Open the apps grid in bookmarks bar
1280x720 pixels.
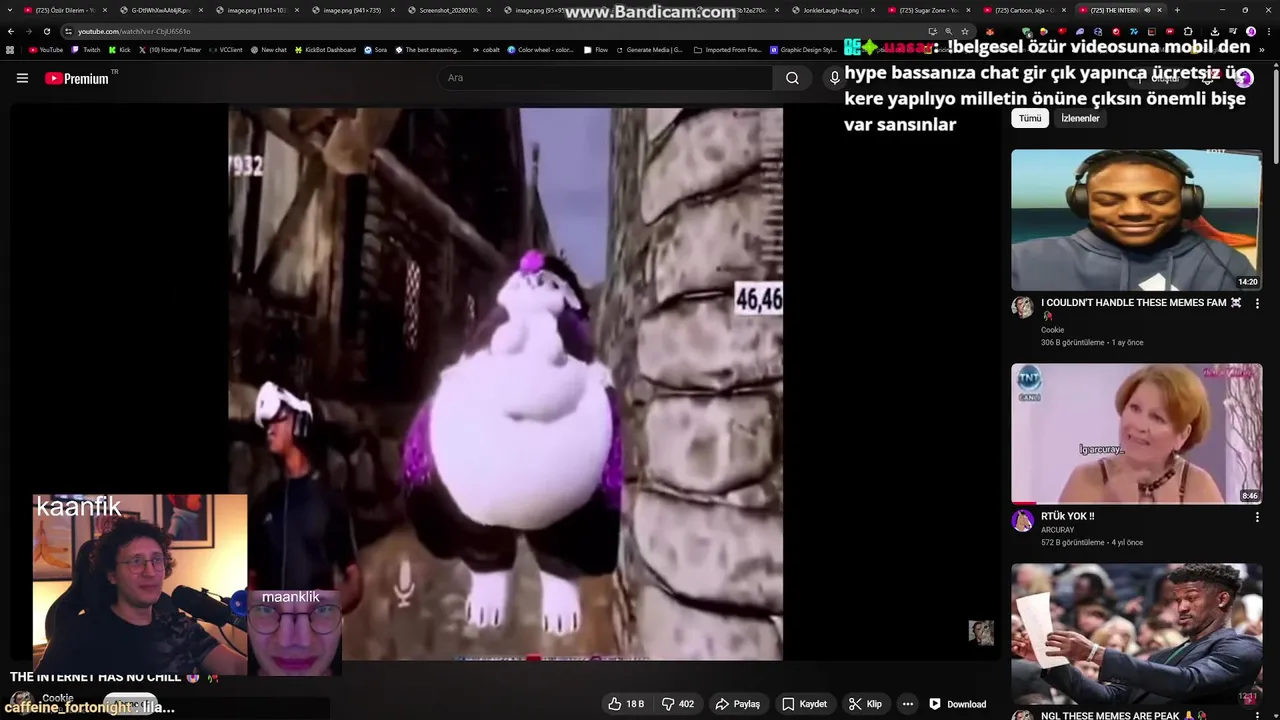pos(10,49)
